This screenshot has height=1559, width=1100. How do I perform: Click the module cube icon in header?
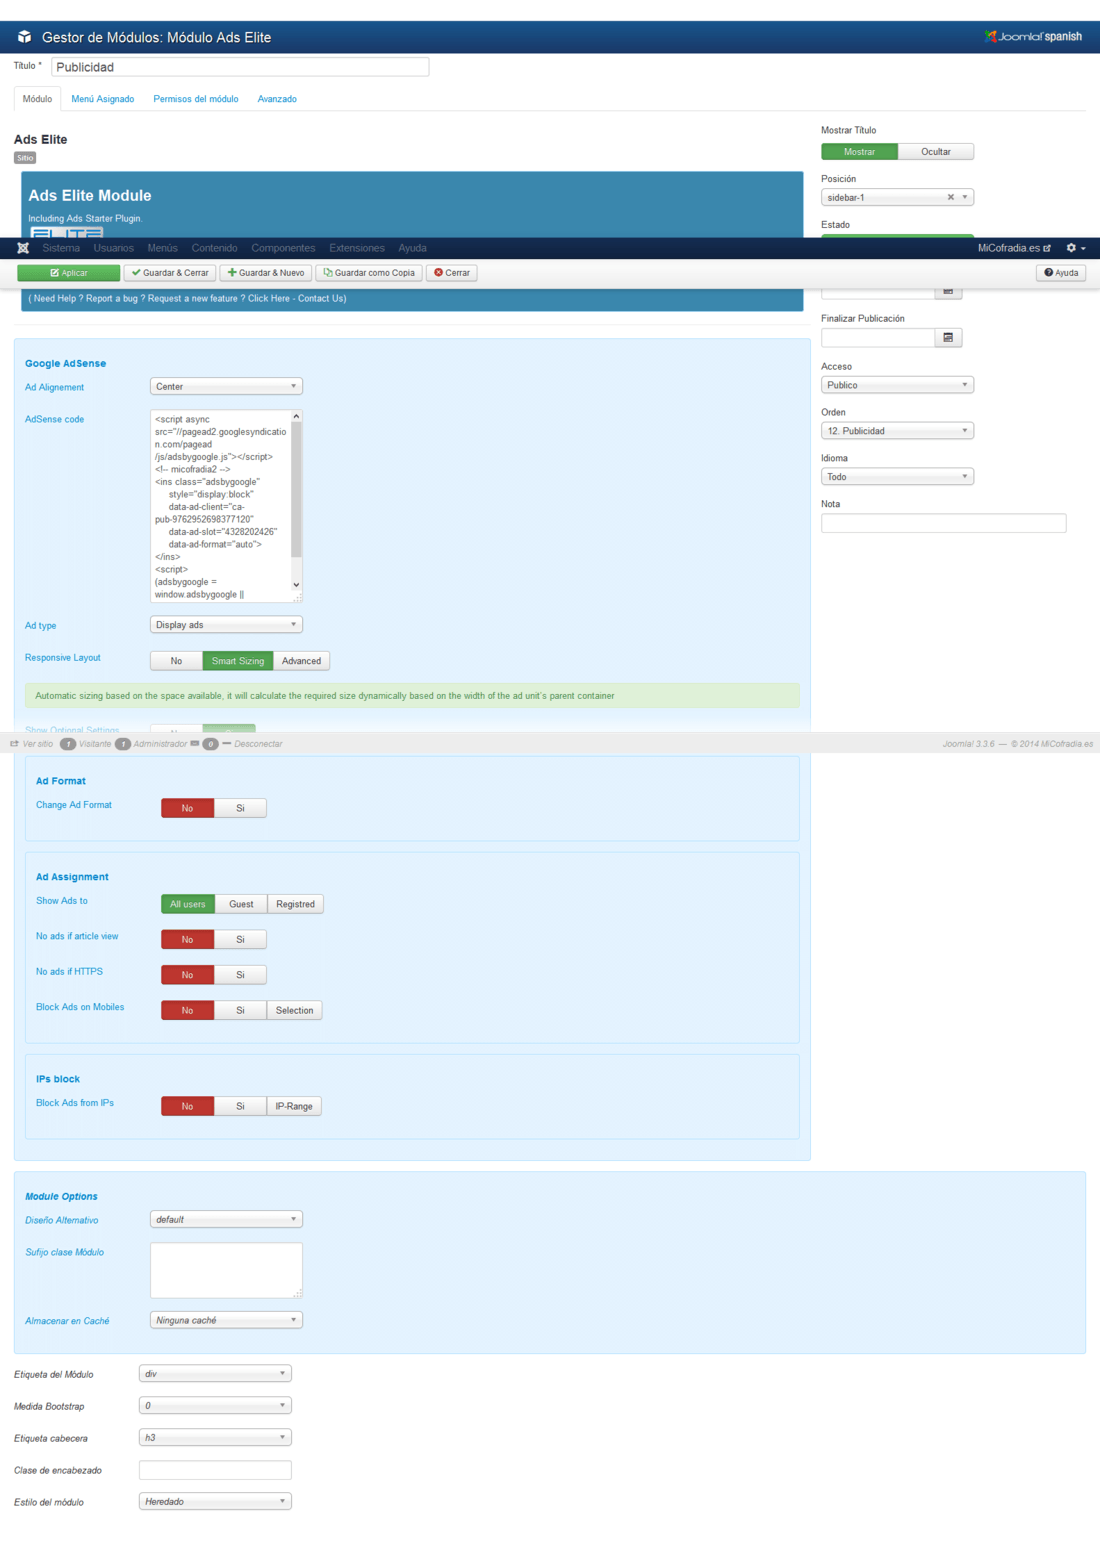(24, 37)
